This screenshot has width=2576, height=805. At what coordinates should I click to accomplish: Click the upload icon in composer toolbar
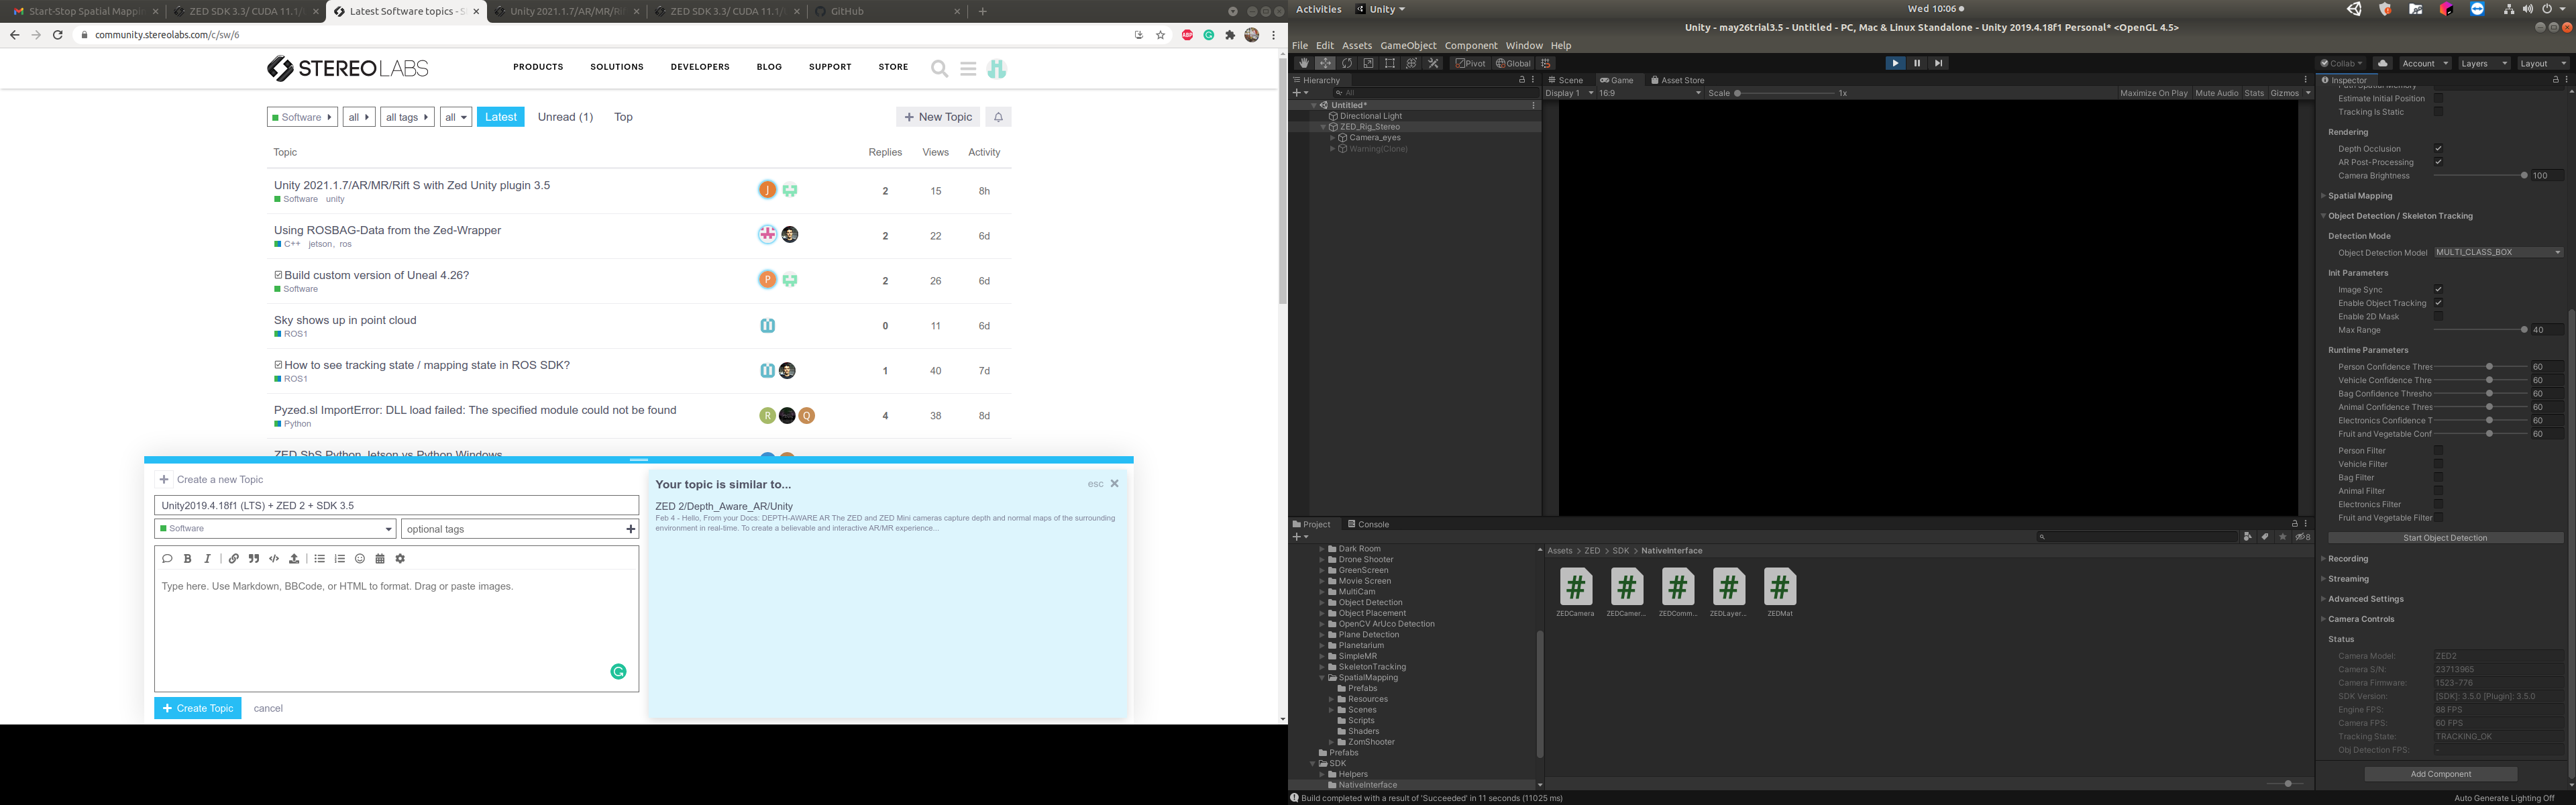point(294,559)
